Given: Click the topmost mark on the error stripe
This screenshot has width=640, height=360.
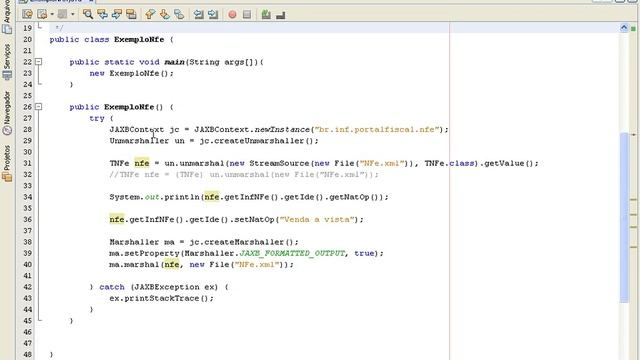Looking at the screenshot, I should (634, 135).
